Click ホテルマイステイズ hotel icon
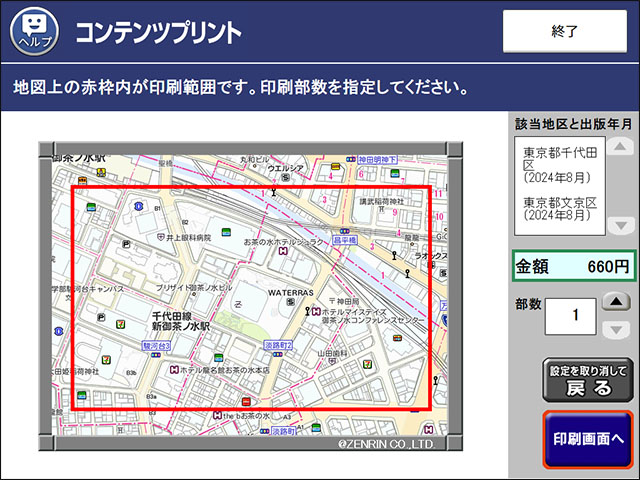The height and width of the screenshot is (480, 640). (x=316, y=312)
